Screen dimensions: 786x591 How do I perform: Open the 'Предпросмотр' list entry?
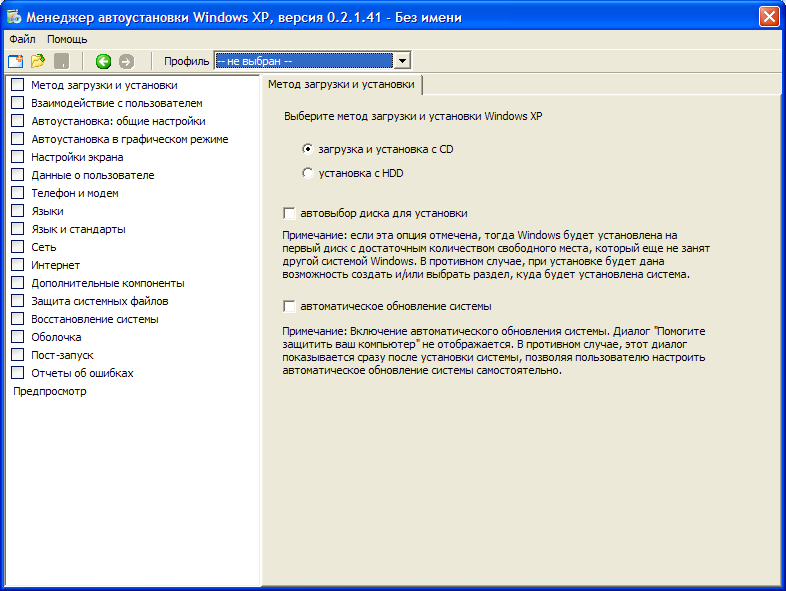[x=50, y=391]
